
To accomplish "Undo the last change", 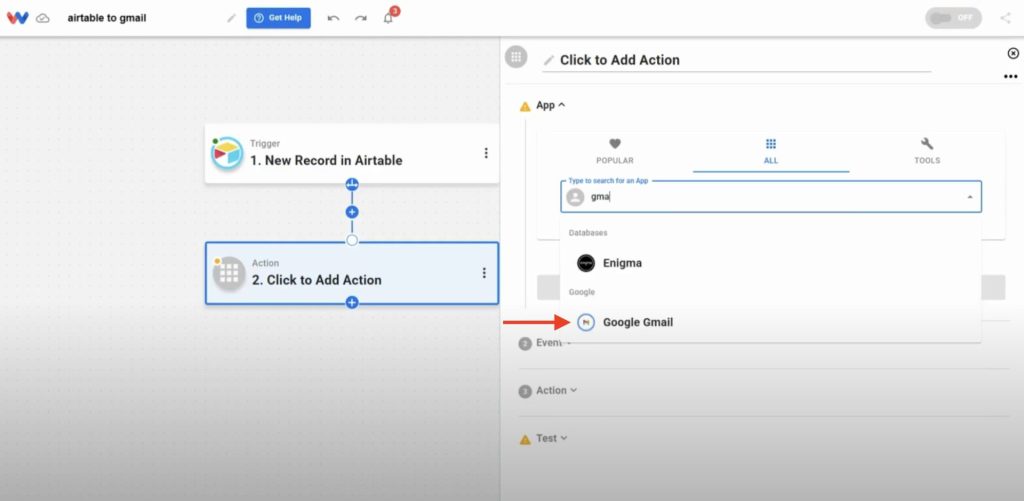I will coord(333,18).
